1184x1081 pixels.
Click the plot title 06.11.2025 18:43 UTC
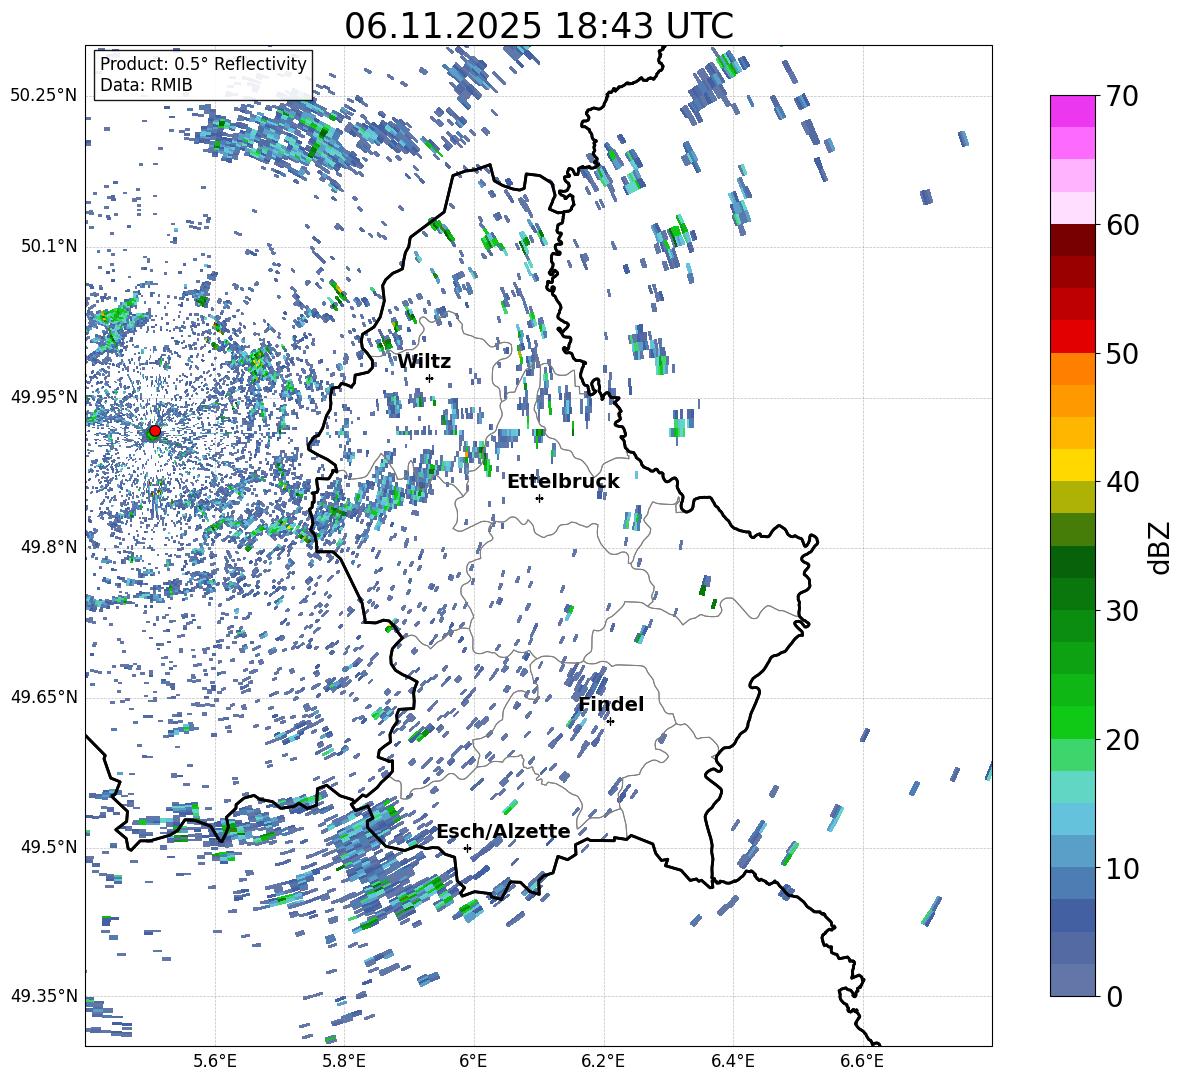[x=538, y=26]
